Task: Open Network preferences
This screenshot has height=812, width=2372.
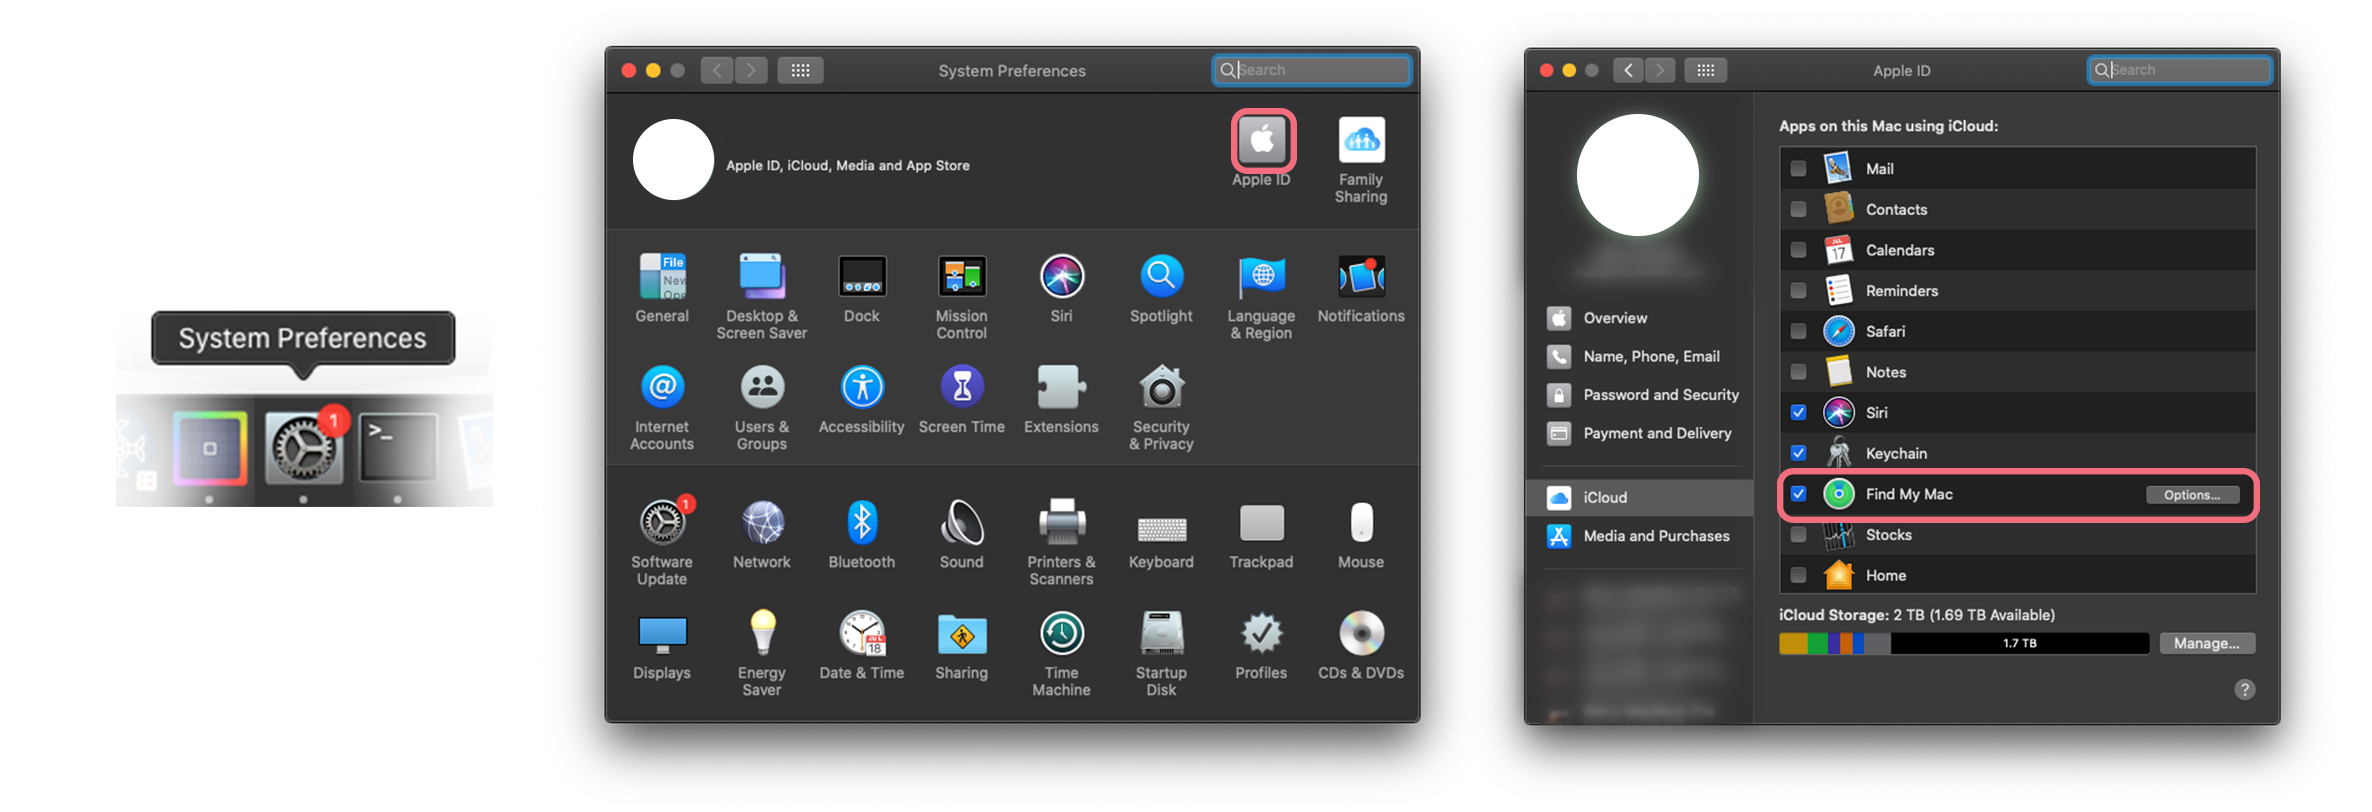Action: point(762,522)
